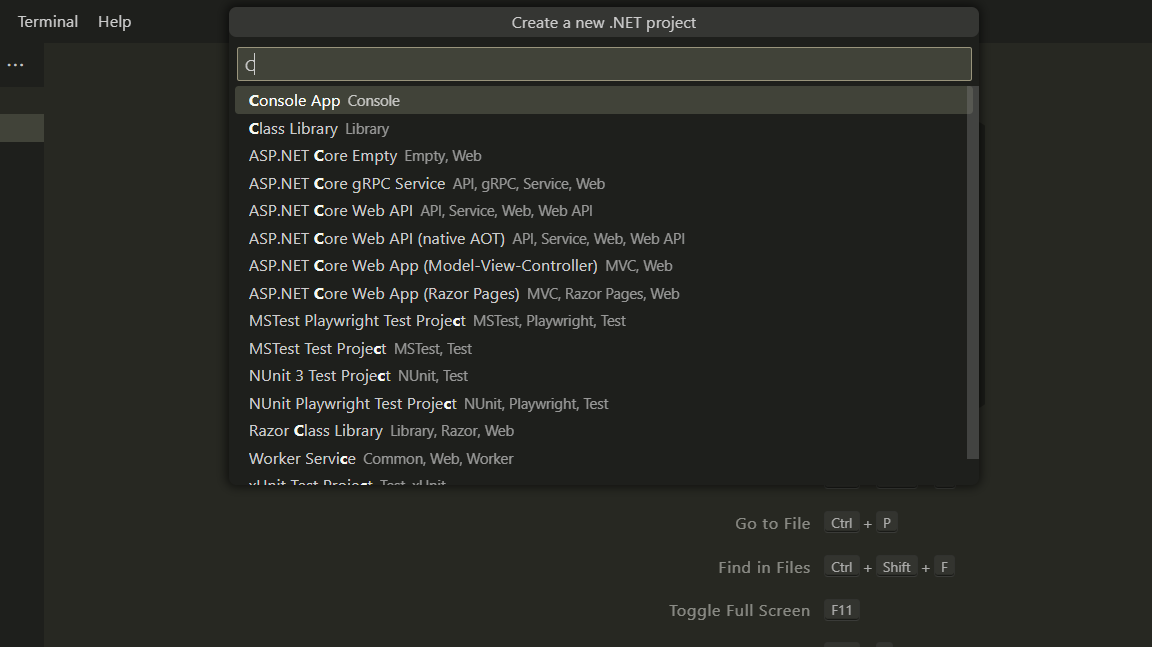Click the F11 key badge
Viewport: 1152px width, 647px height.
(841, 610)
